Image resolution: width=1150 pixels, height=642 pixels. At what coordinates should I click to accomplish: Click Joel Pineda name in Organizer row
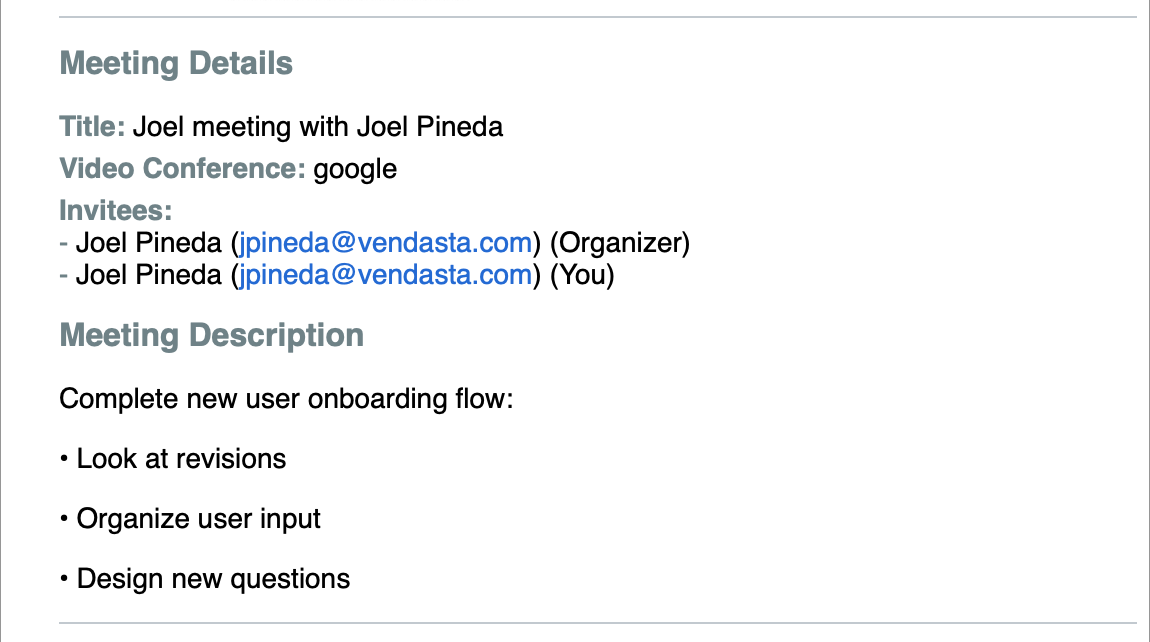point(148,243)
